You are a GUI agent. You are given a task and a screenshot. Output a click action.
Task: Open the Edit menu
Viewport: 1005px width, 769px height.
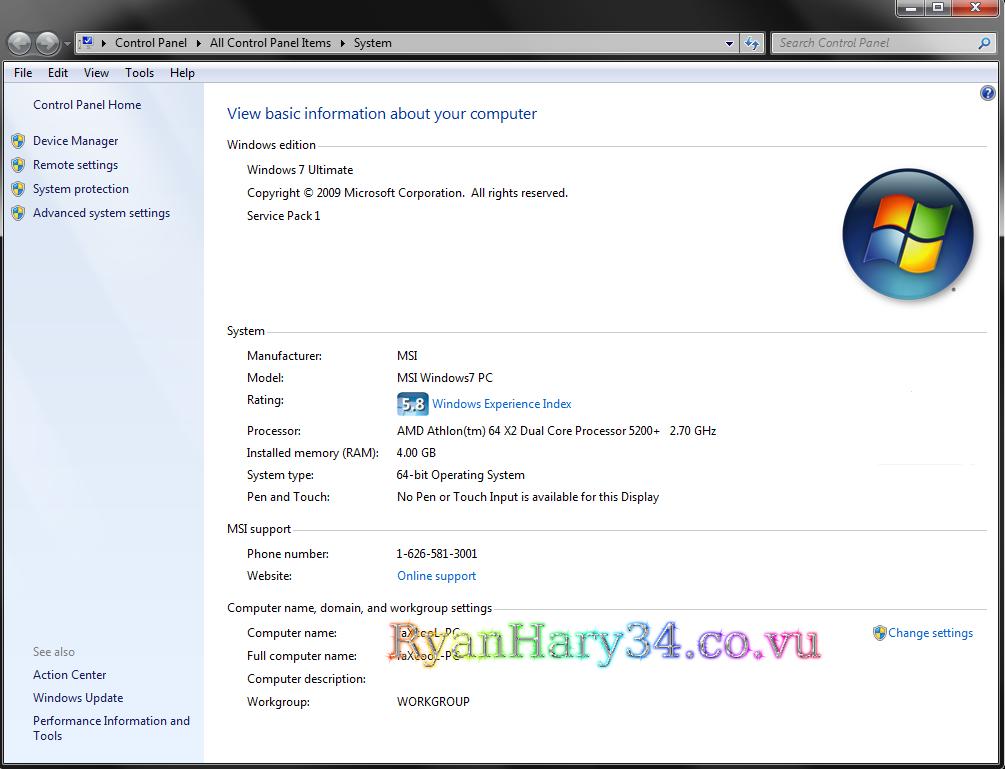click(58, 73)
